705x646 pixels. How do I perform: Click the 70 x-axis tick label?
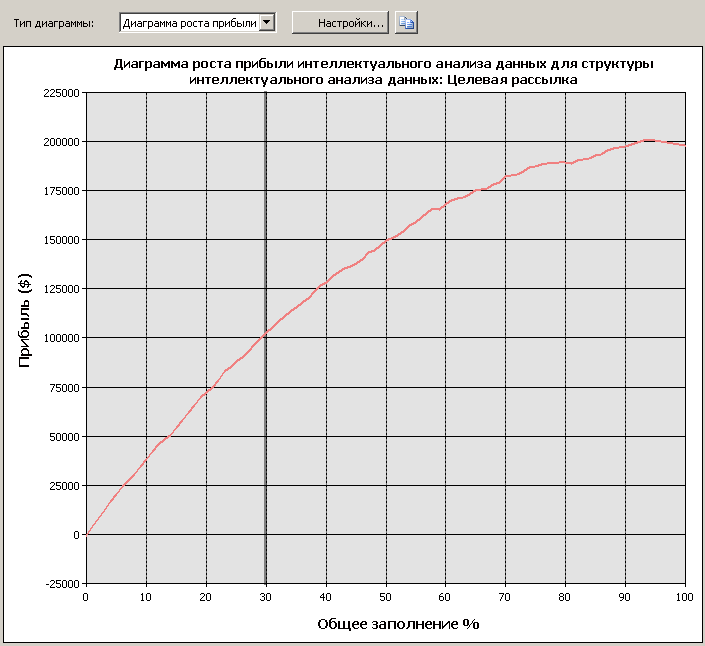tap(504, 597)
